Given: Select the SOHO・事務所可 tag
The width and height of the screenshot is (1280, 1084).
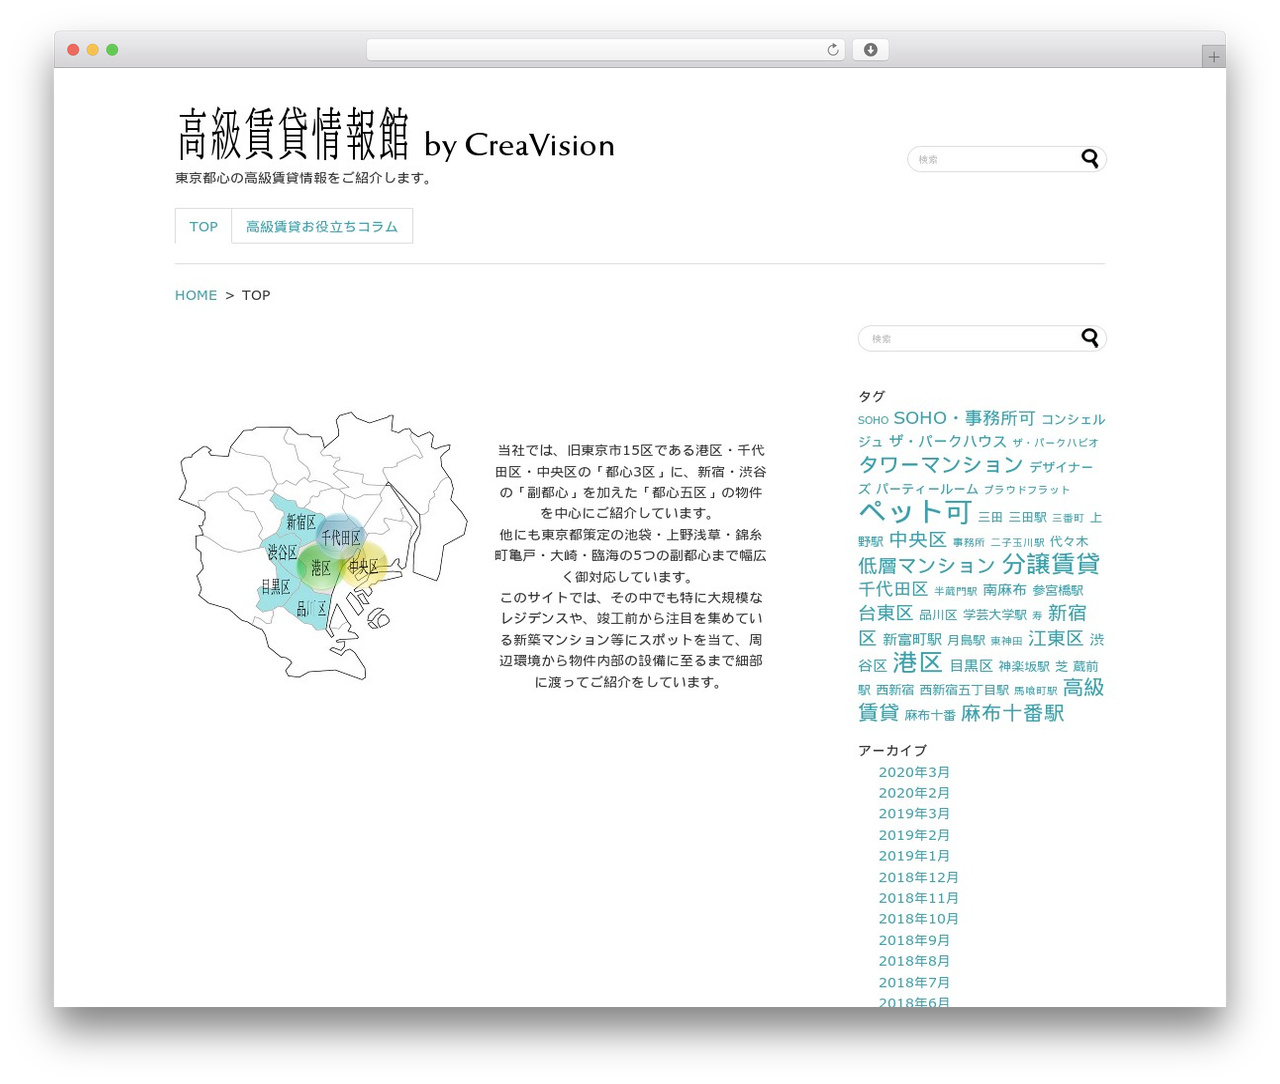Looking at the screenshot, I should coord(964,418).
